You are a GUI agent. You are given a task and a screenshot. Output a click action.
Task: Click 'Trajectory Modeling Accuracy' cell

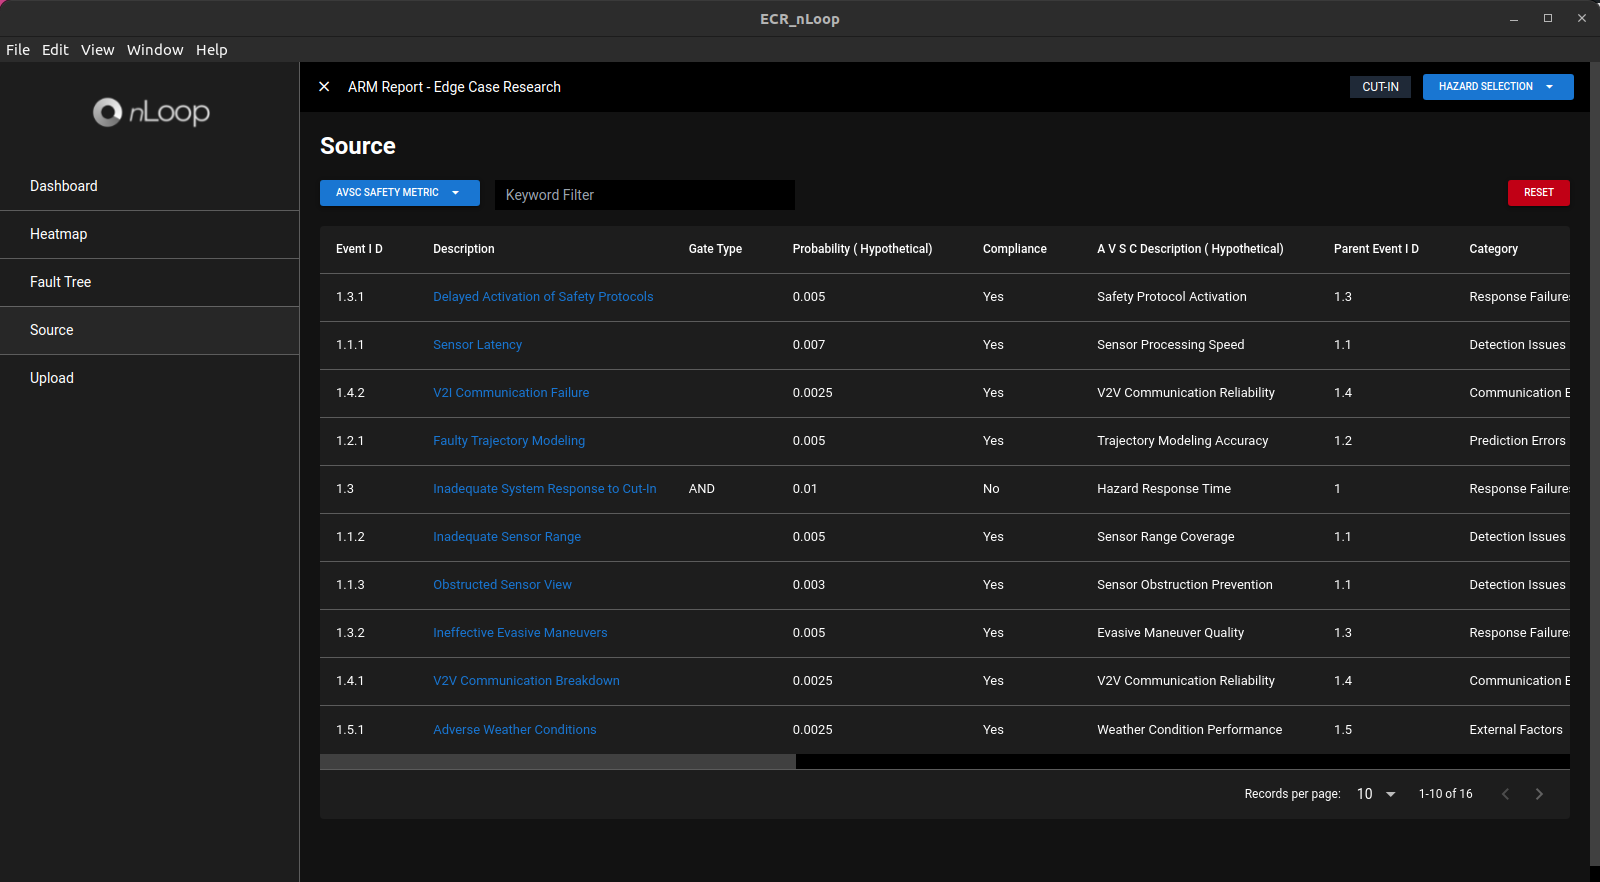tap(1183, 441)
